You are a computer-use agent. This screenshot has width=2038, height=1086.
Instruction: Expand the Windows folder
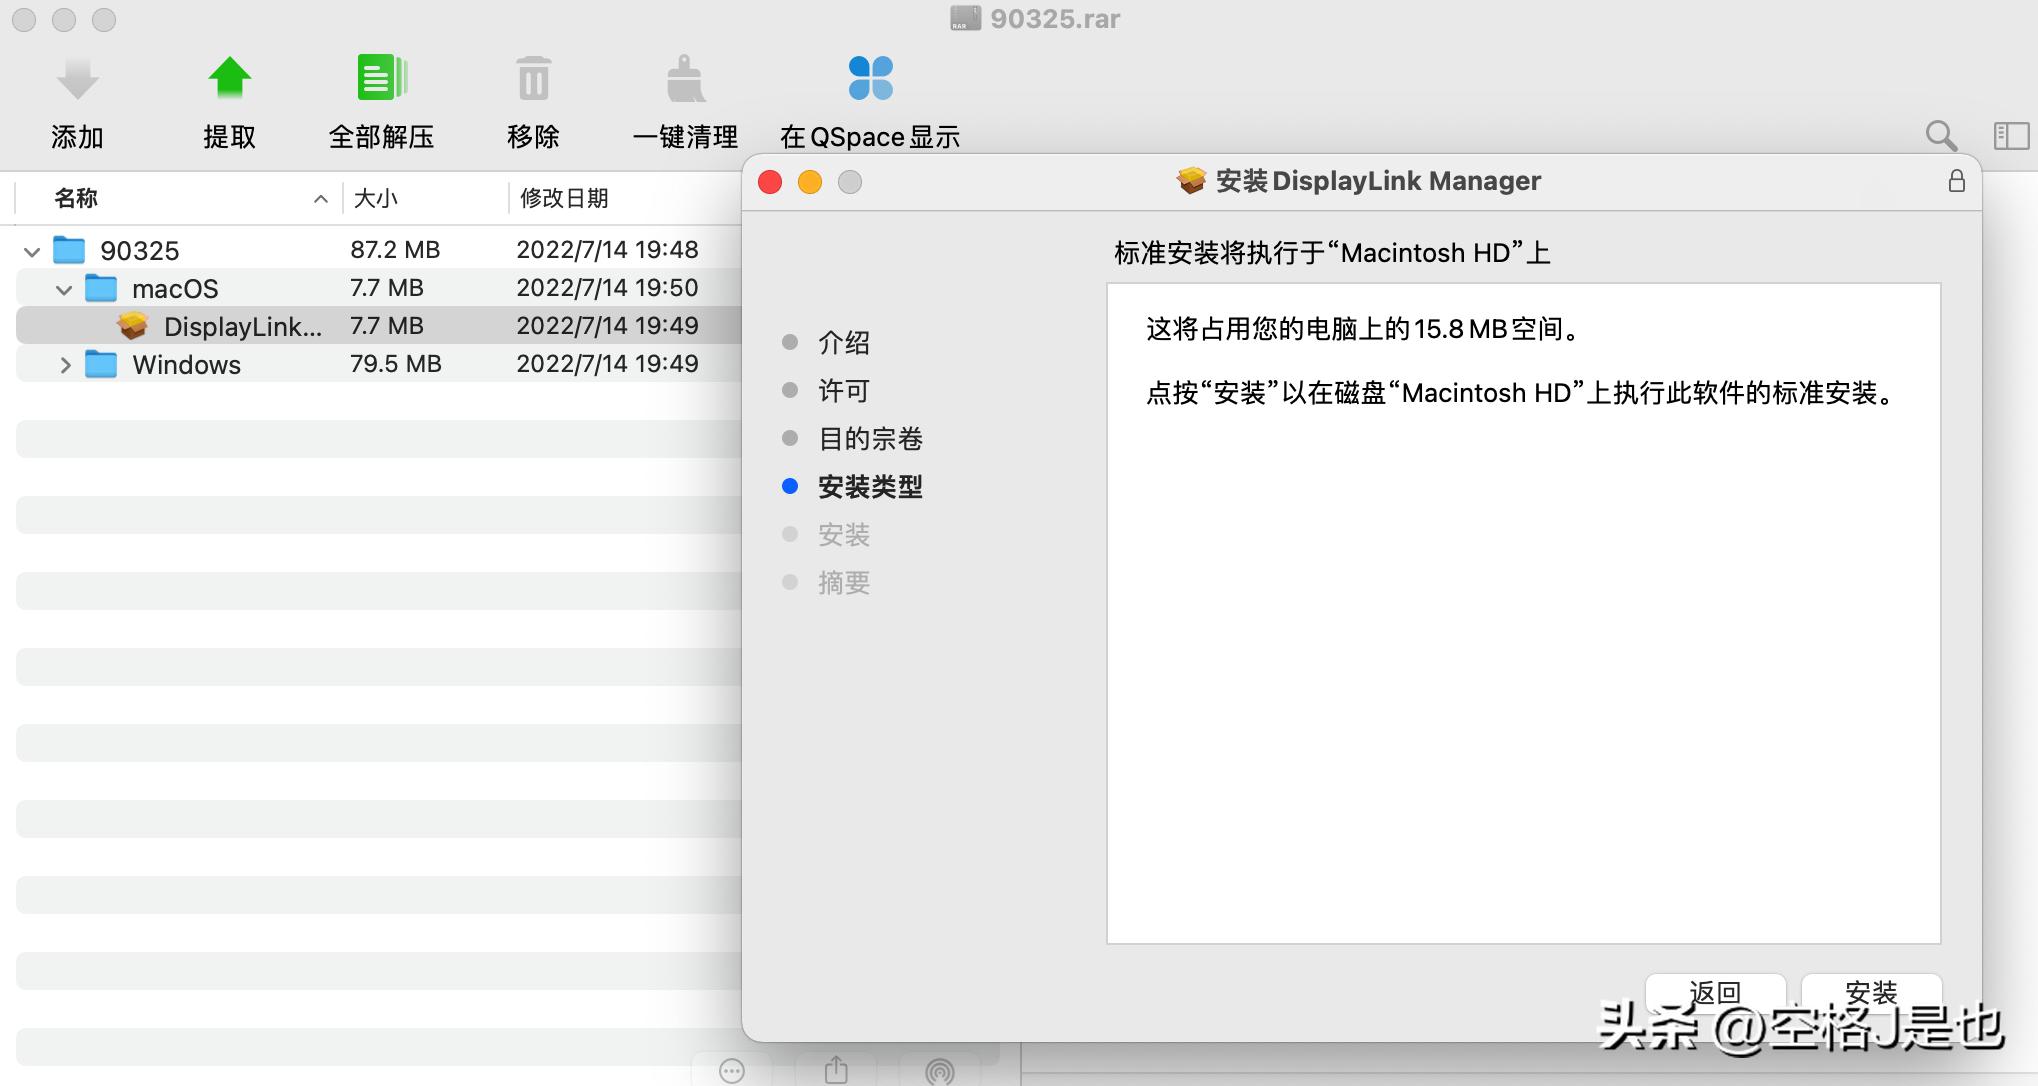[x=65, y=365]
